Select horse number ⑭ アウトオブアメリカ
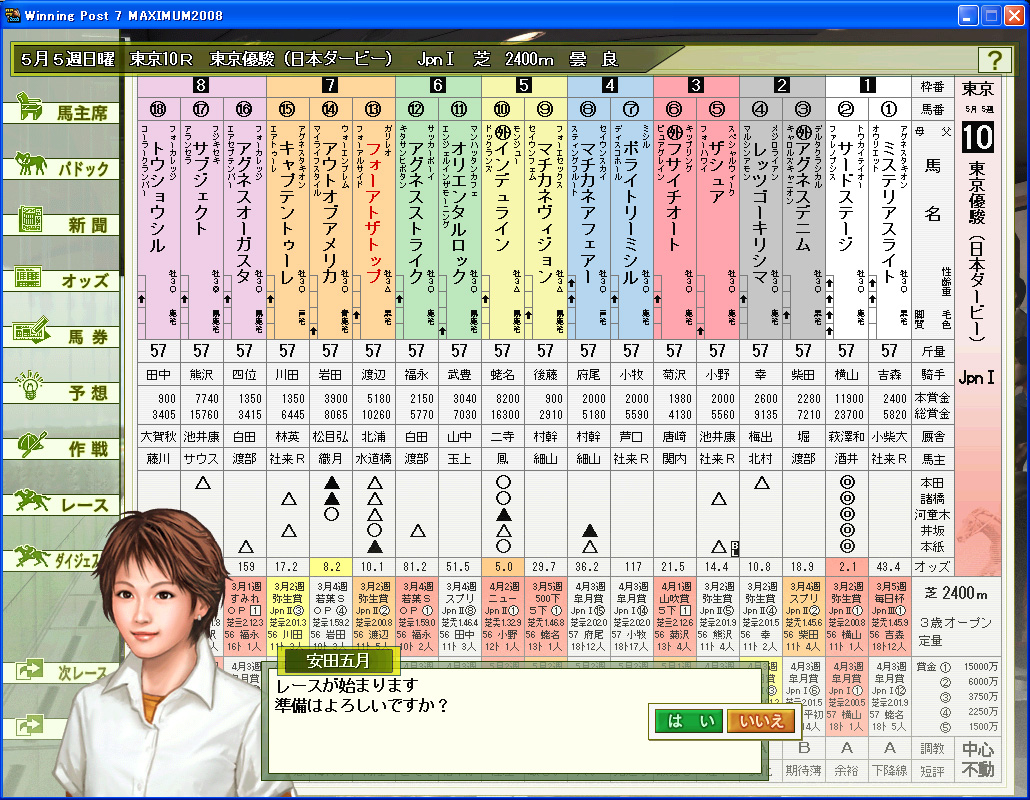The height and width of the screenshot is (800, 1030). tap(330, 230)
